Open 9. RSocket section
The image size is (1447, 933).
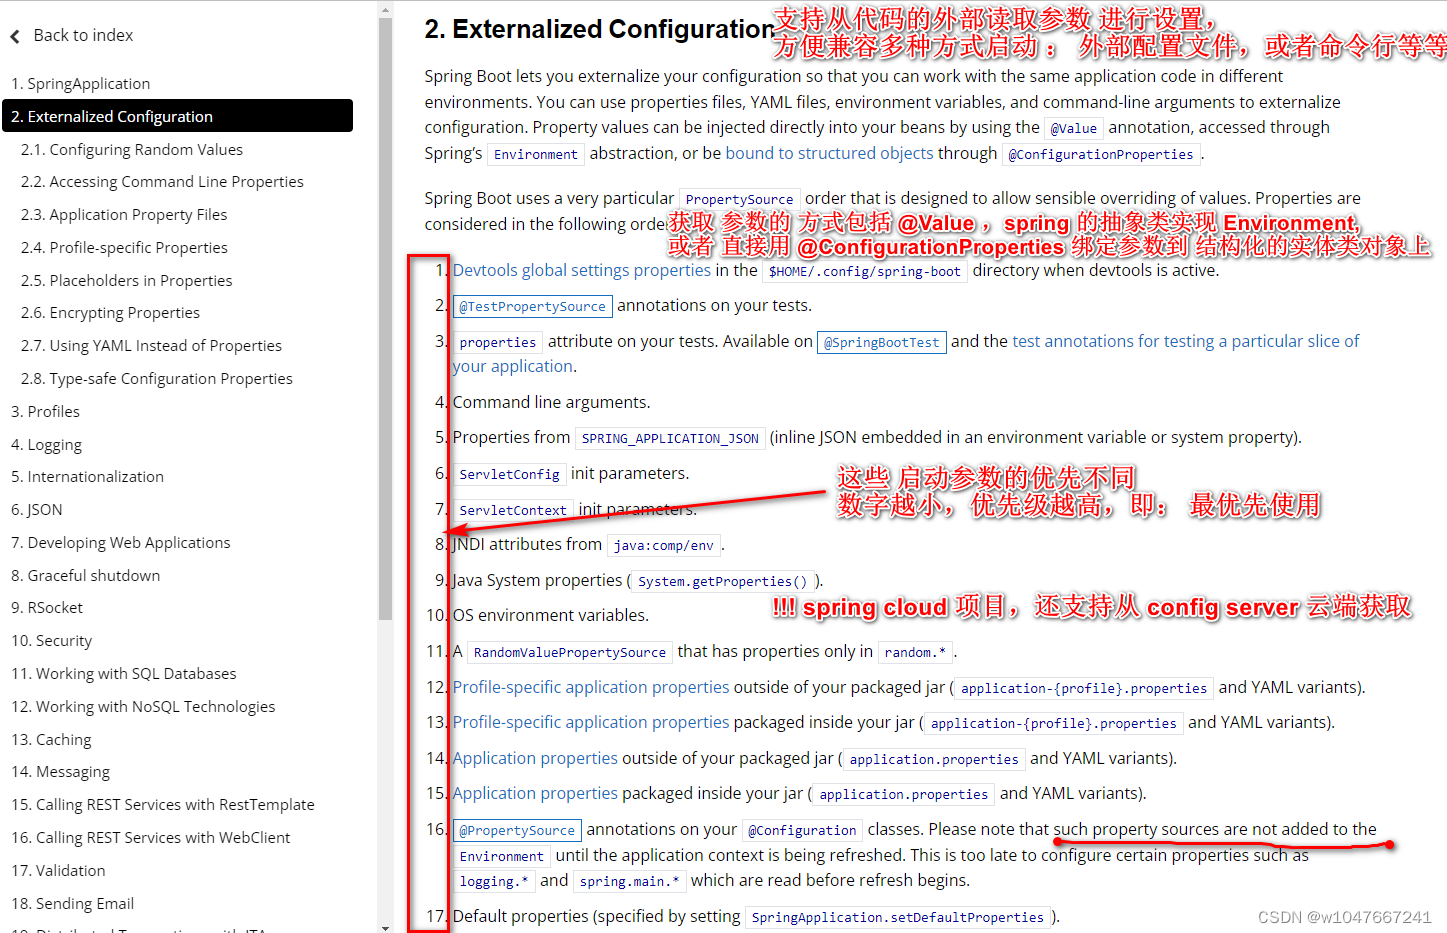click(47, 608)
